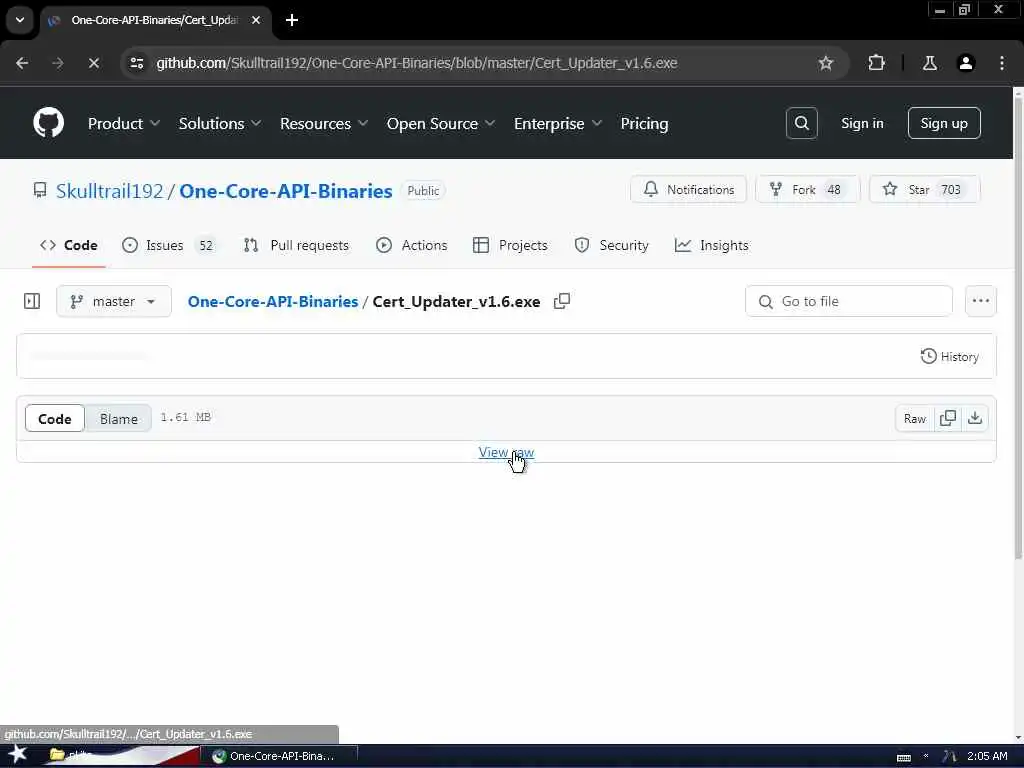The width and height of the screenshot is (1024, 768).
Task: Go back using the browser back arrow
Action: tap(22, 63)
